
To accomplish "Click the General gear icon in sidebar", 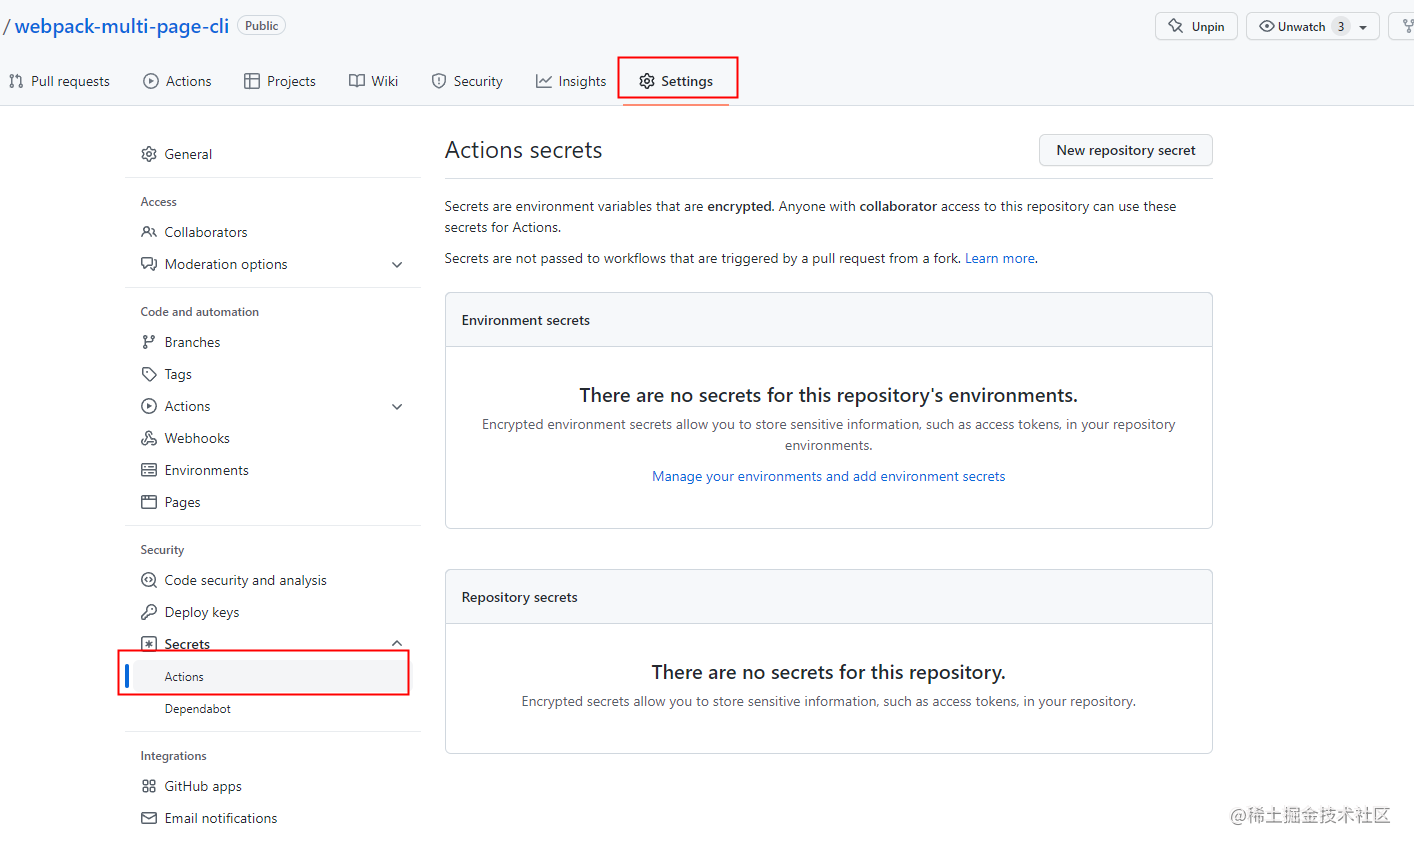I will (149, 154).
